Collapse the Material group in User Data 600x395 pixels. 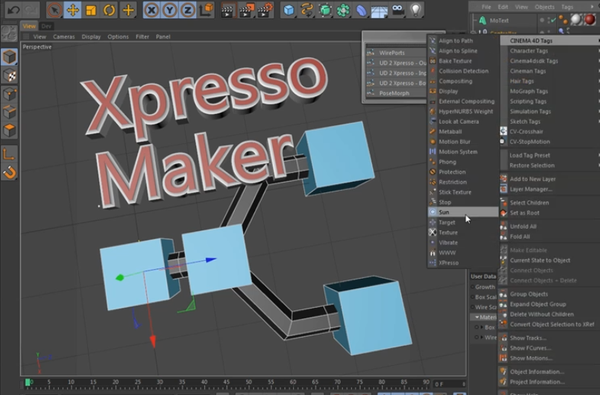[x=477, y=317]
